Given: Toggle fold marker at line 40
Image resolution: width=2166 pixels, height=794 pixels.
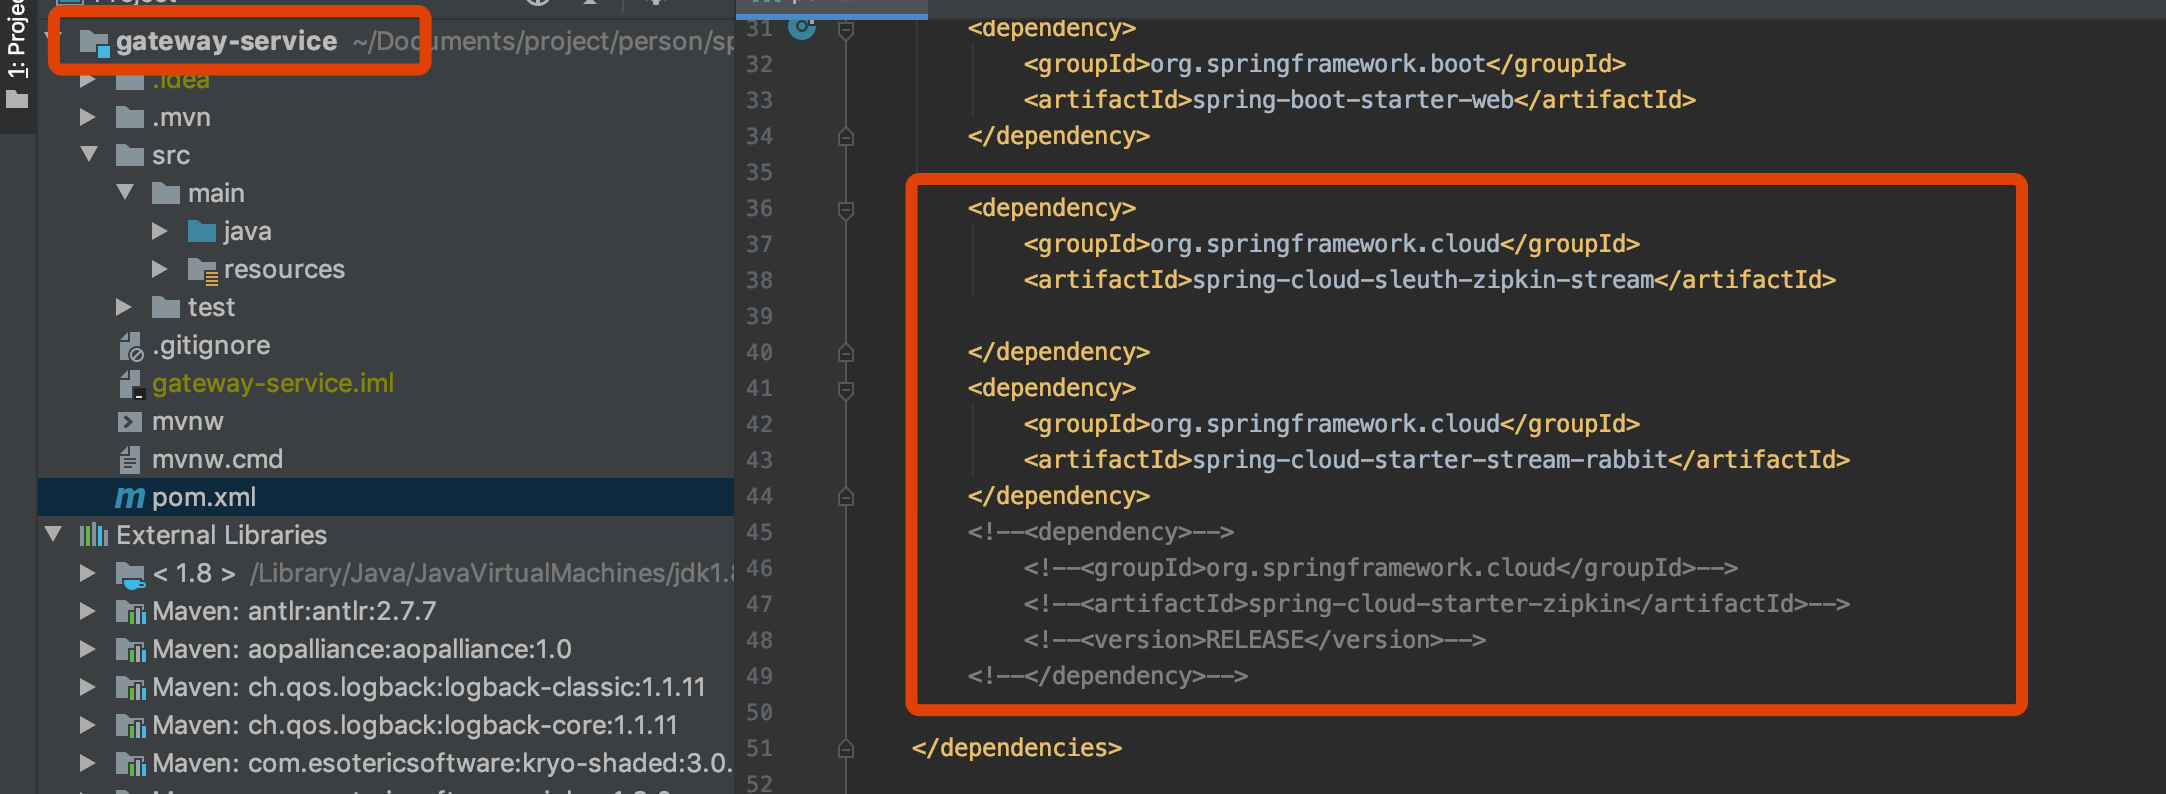Looking at the screenshot, I should tap(846, 353).
